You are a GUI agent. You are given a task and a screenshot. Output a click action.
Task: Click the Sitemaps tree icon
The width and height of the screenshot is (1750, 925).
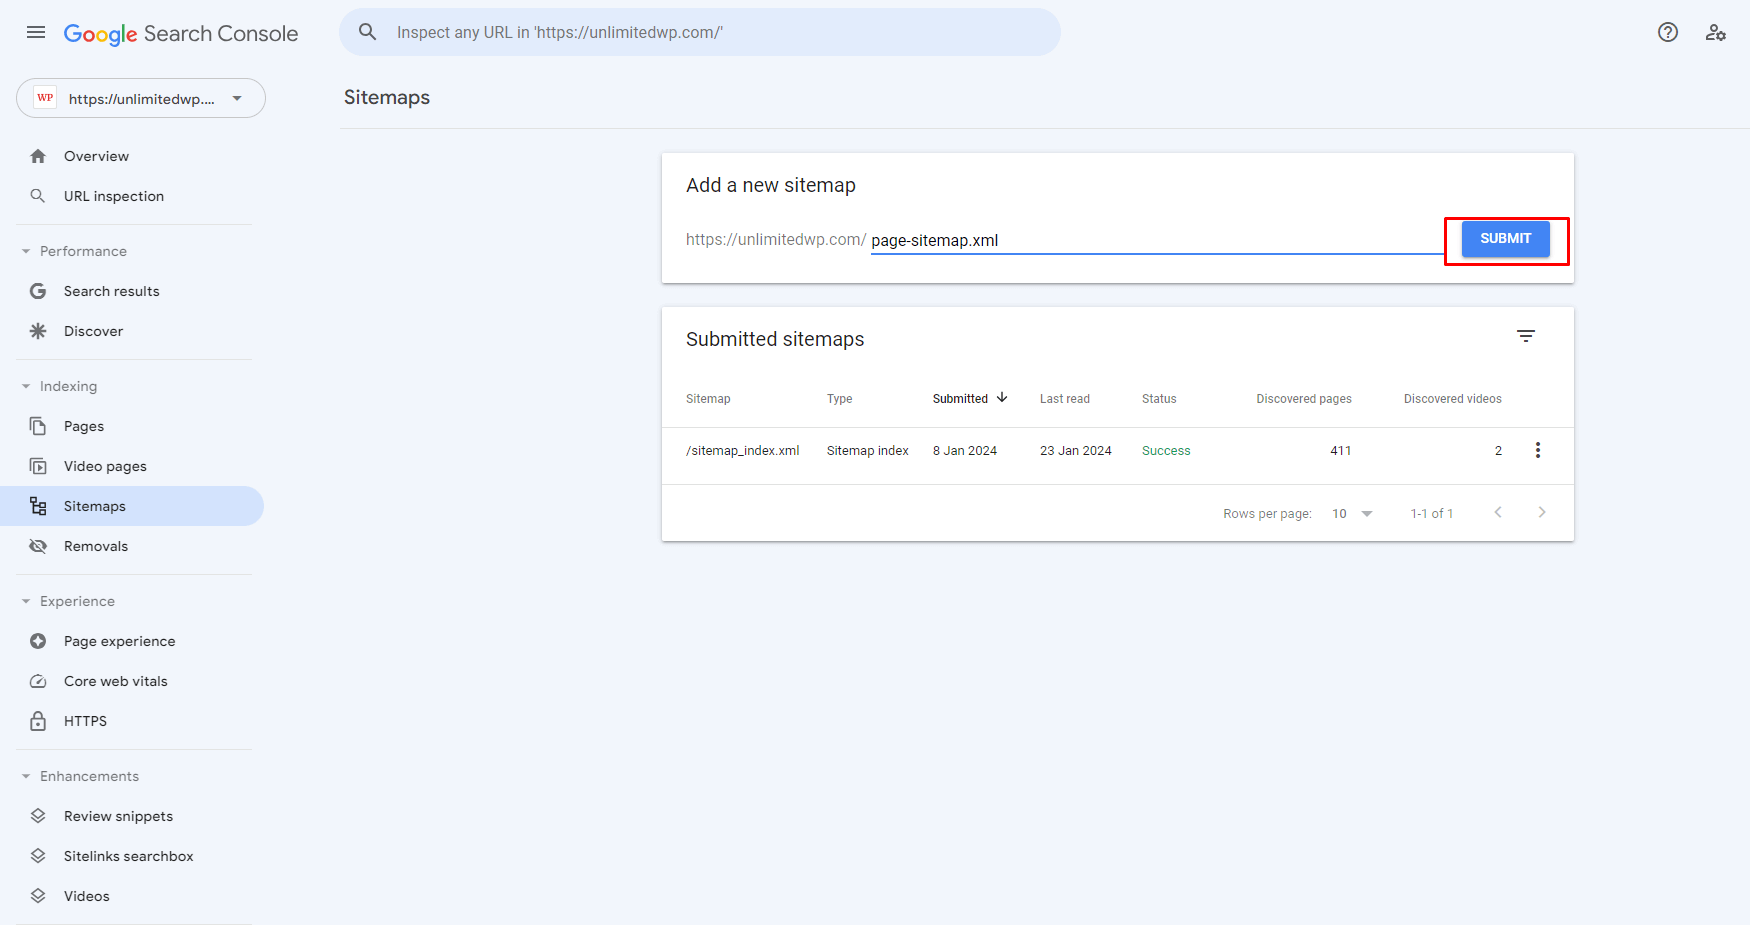(x=38, y=506)
